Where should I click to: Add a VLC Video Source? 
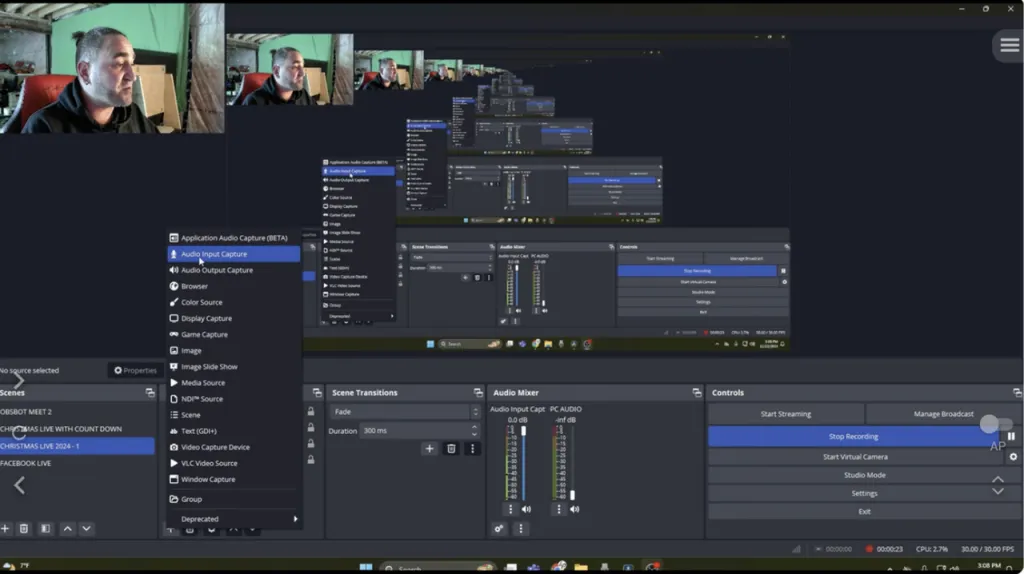pos(233,463)
